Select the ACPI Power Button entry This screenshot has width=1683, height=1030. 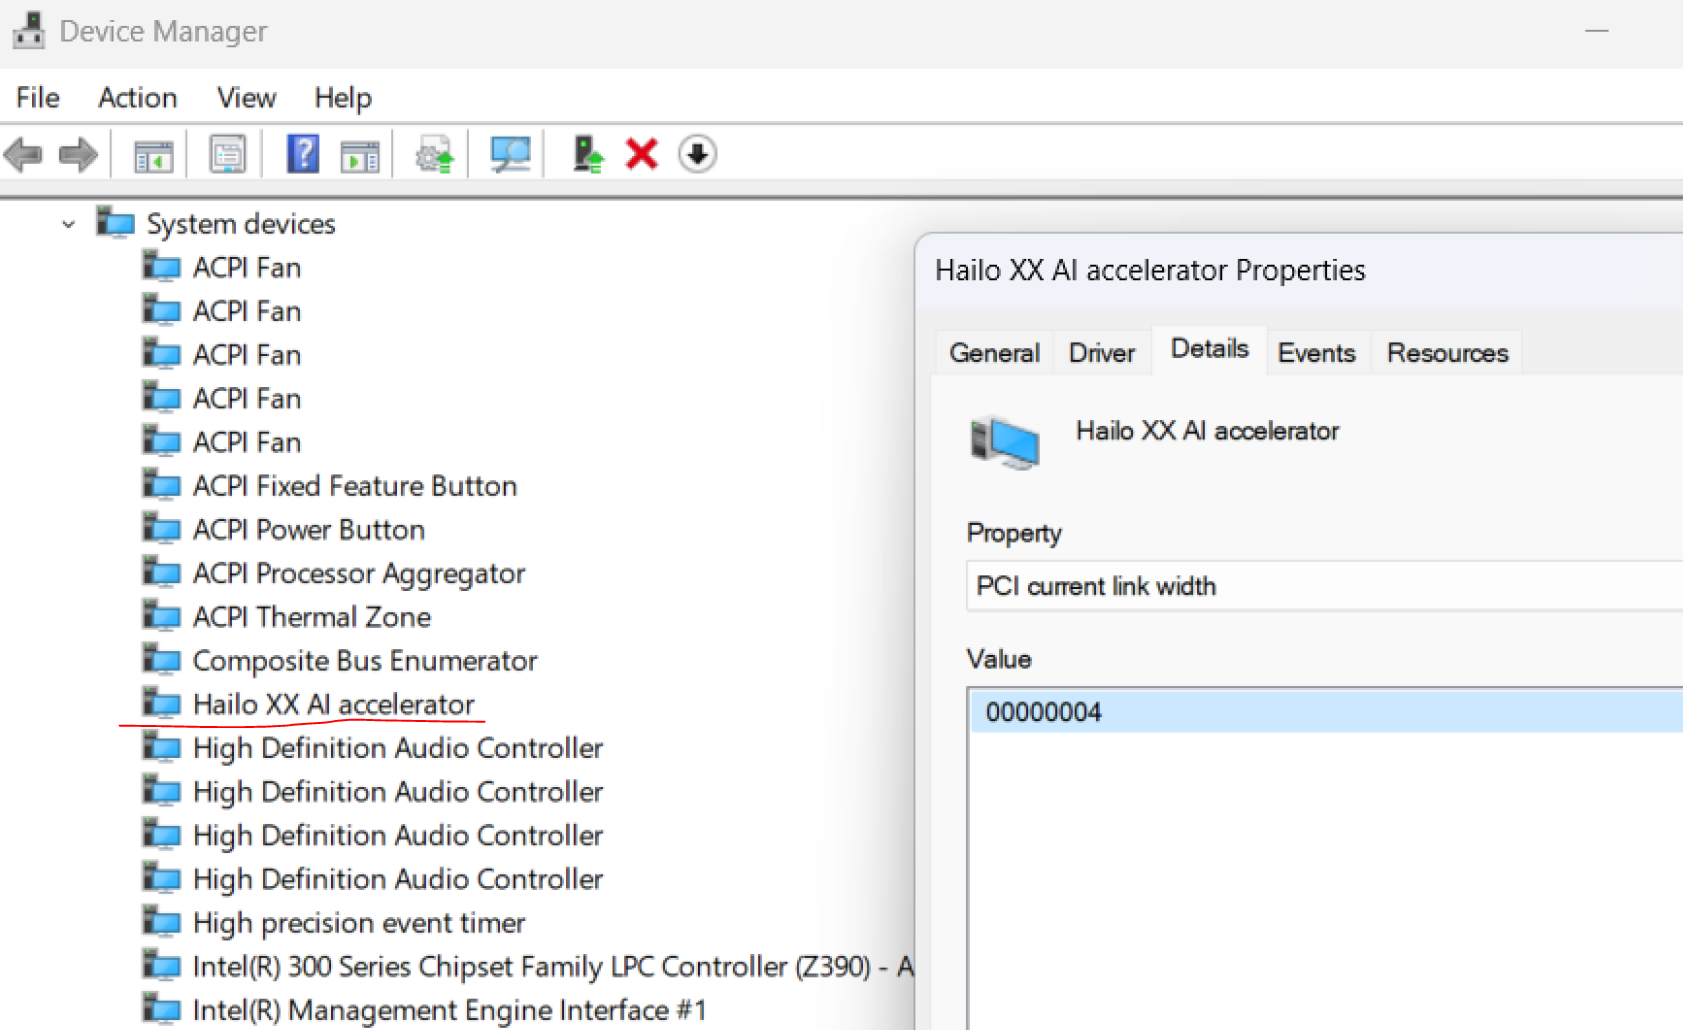pyautogui.click(x=308, y=529)
